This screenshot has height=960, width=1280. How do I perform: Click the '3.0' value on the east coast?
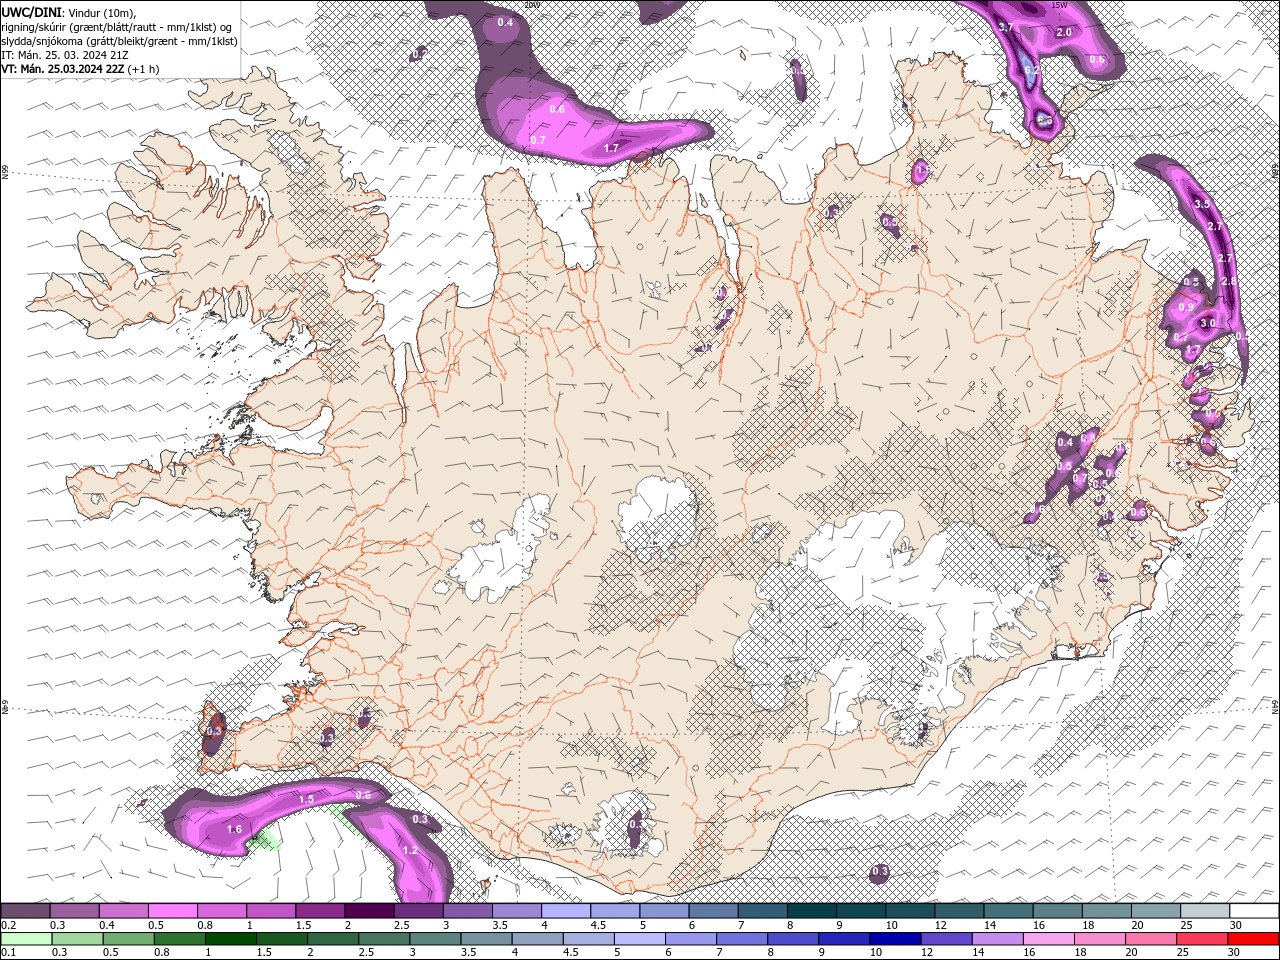[1208, 323]
